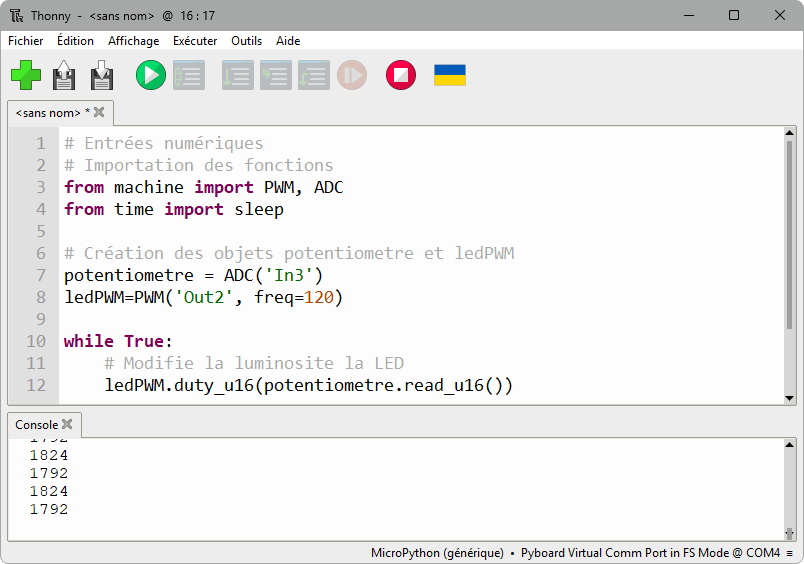Minimize the Thonny window

coord(689,15)
